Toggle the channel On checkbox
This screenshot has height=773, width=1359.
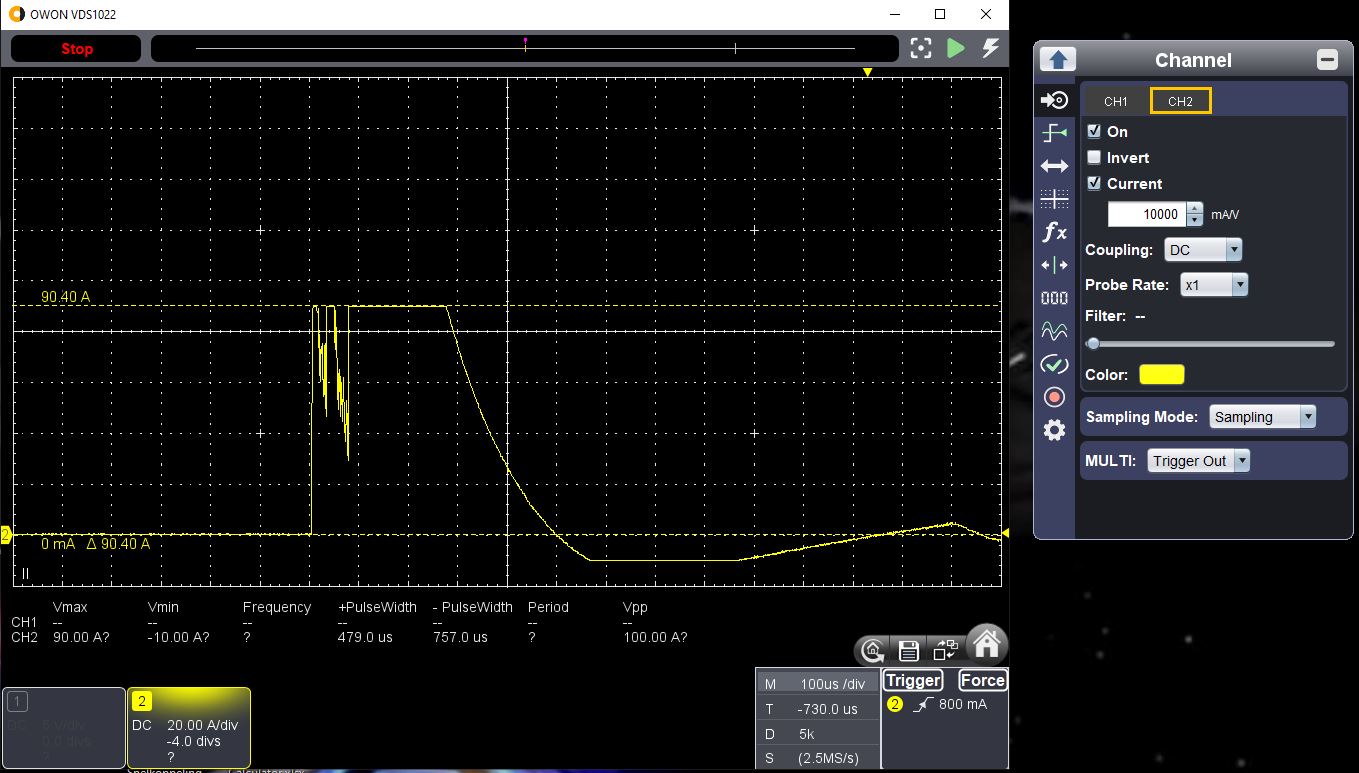pos(1094,131)
